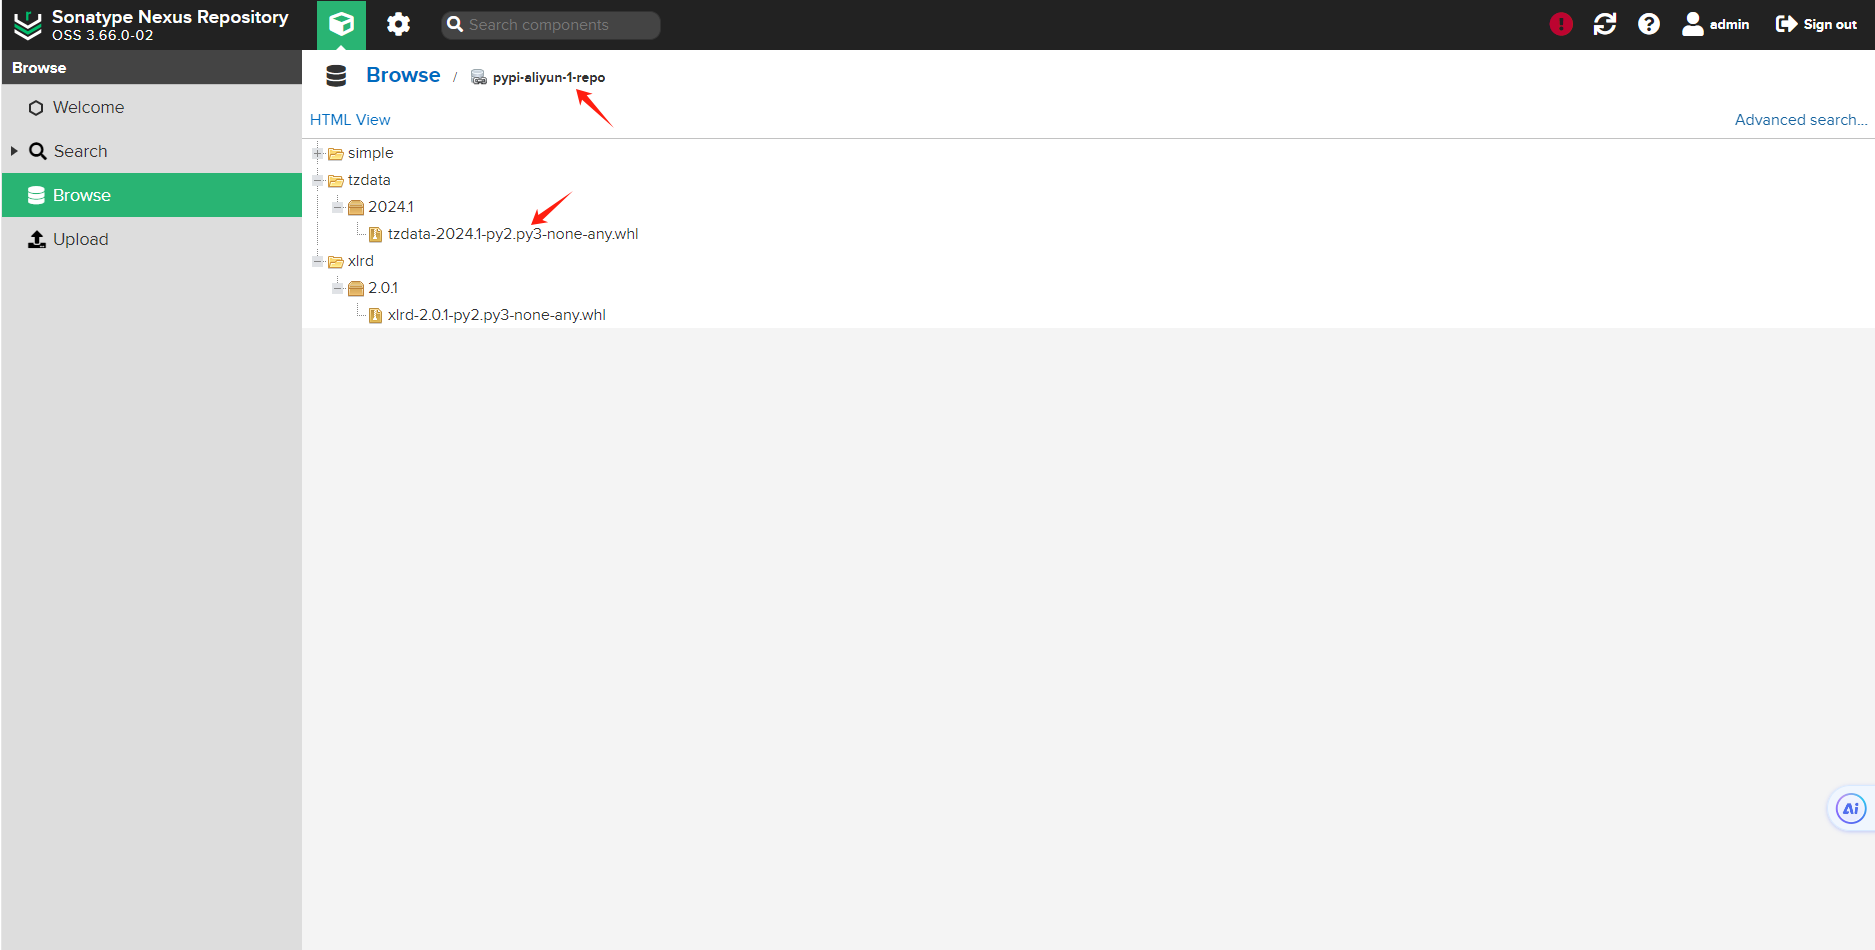Click the xlrd folder icon
Viewport: 1875px width, 950px height.
coord(336,261)
